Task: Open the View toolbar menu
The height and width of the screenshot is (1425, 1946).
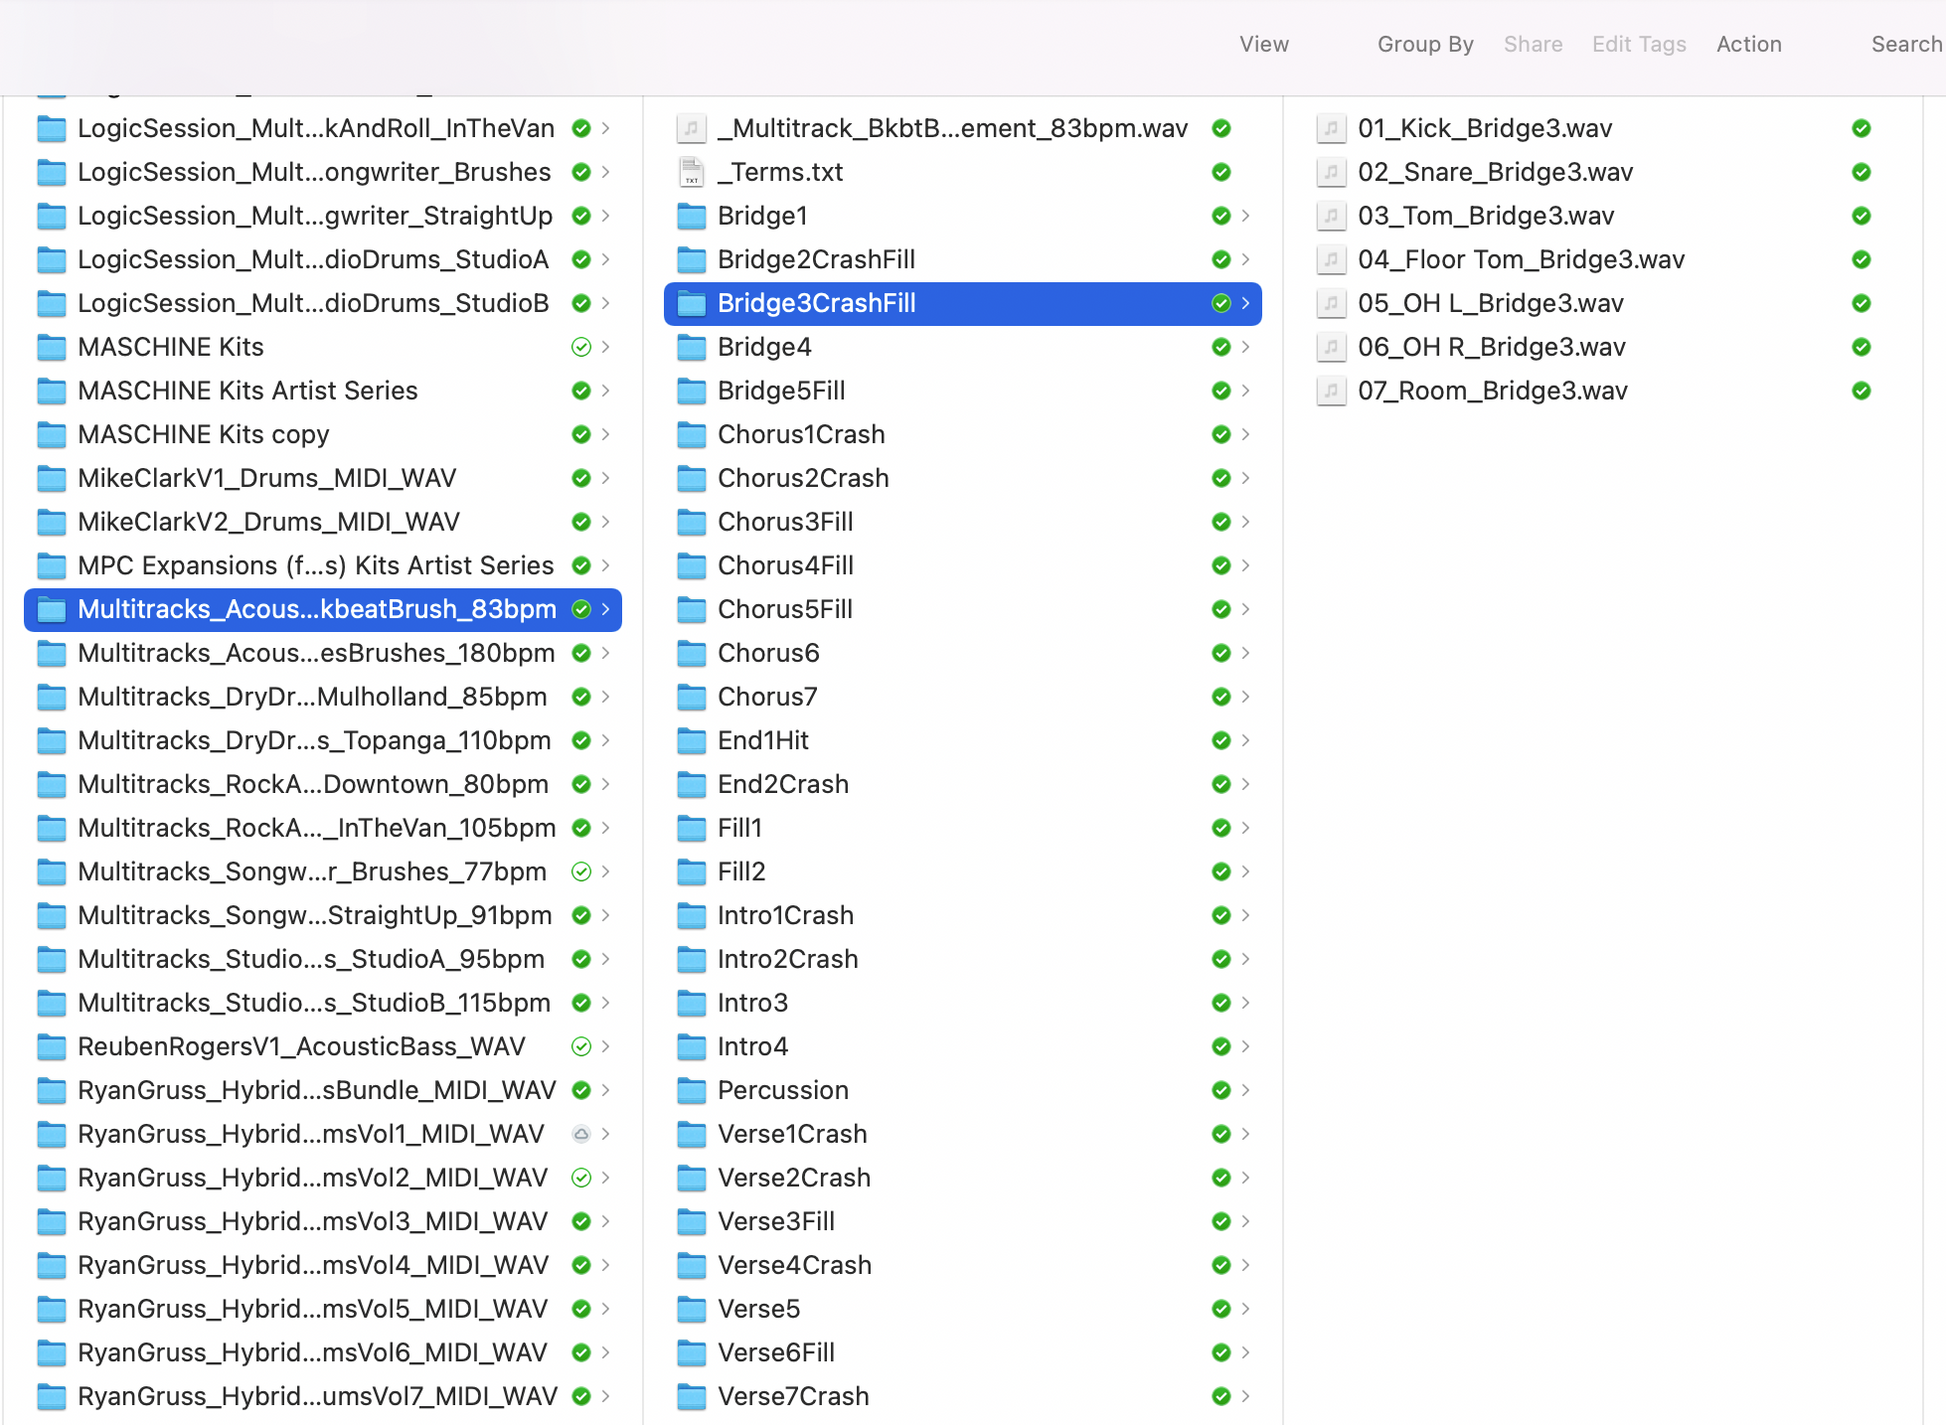Action: coord(1264,44)
